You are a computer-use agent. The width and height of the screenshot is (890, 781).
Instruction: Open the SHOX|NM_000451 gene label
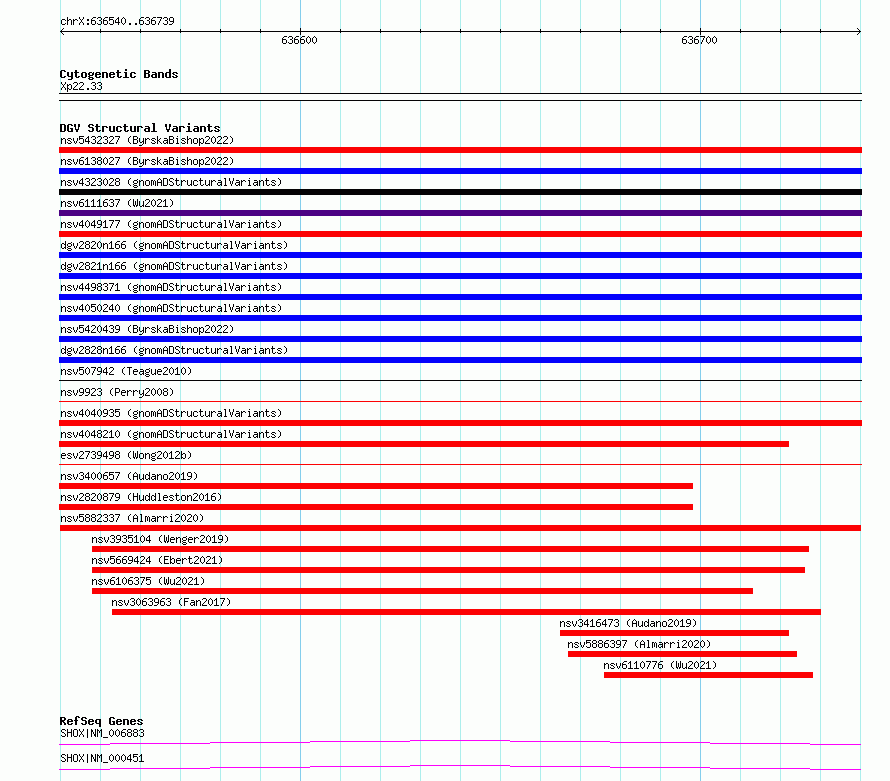pyautogui.click(x=102, y=758)
